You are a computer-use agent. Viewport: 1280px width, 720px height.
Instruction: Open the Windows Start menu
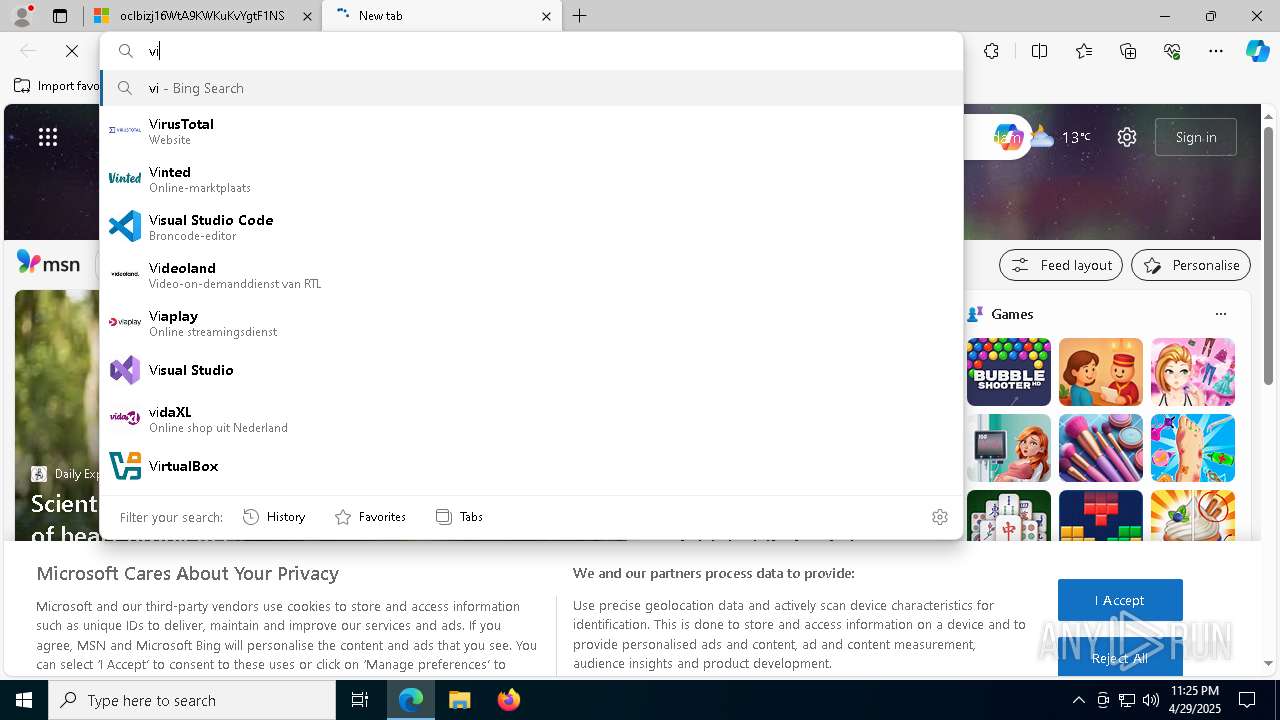(24, 700)
